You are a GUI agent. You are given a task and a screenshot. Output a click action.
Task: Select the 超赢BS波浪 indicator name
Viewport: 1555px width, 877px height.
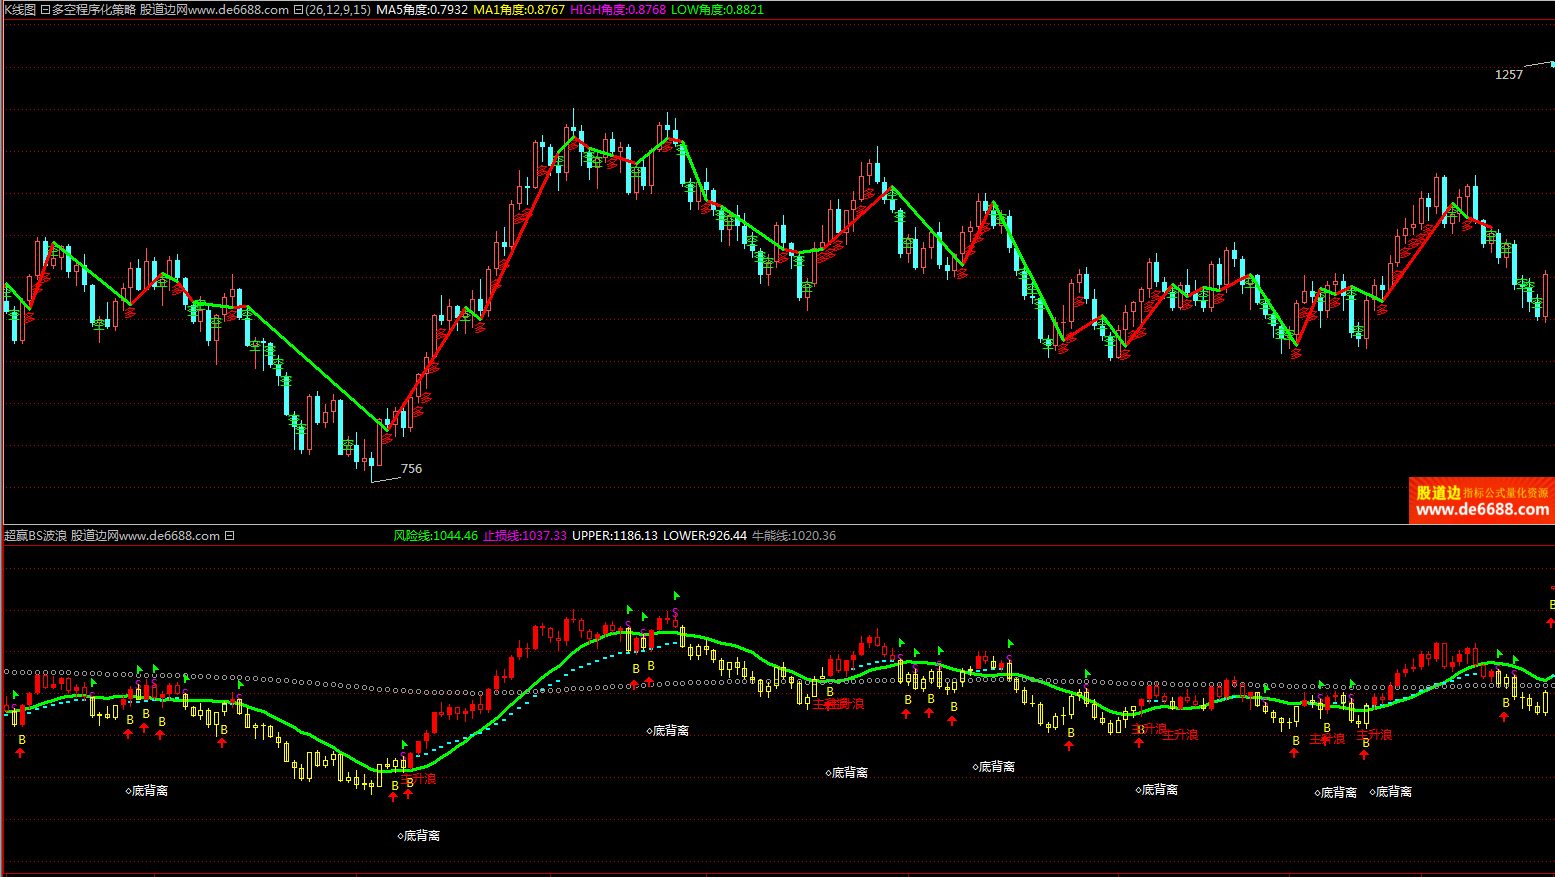tap(35, 536)
